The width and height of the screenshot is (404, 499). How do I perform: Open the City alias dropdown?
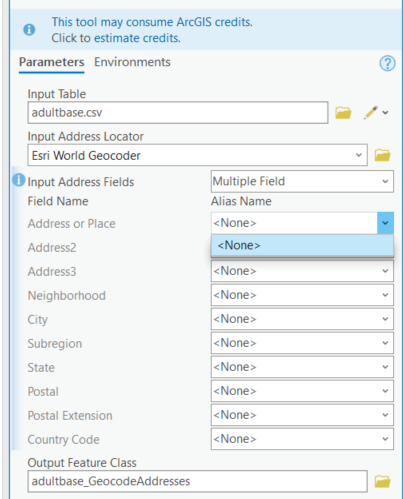point(302,319)
